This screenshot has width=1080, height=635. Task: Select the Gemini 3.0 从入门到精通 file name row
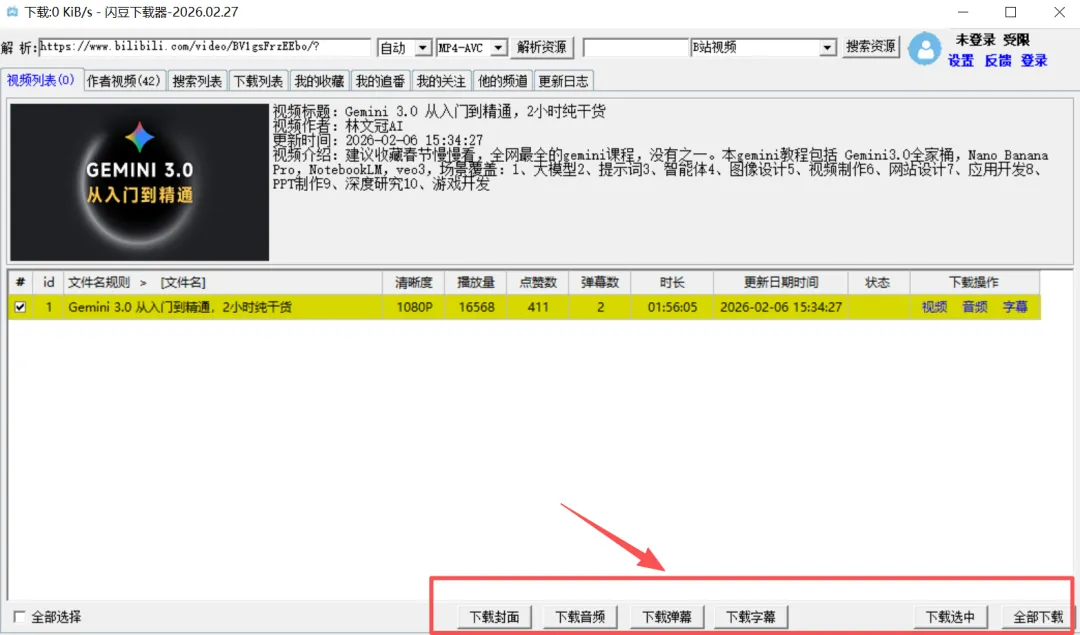pyautogui.click(x=223, y=307)
